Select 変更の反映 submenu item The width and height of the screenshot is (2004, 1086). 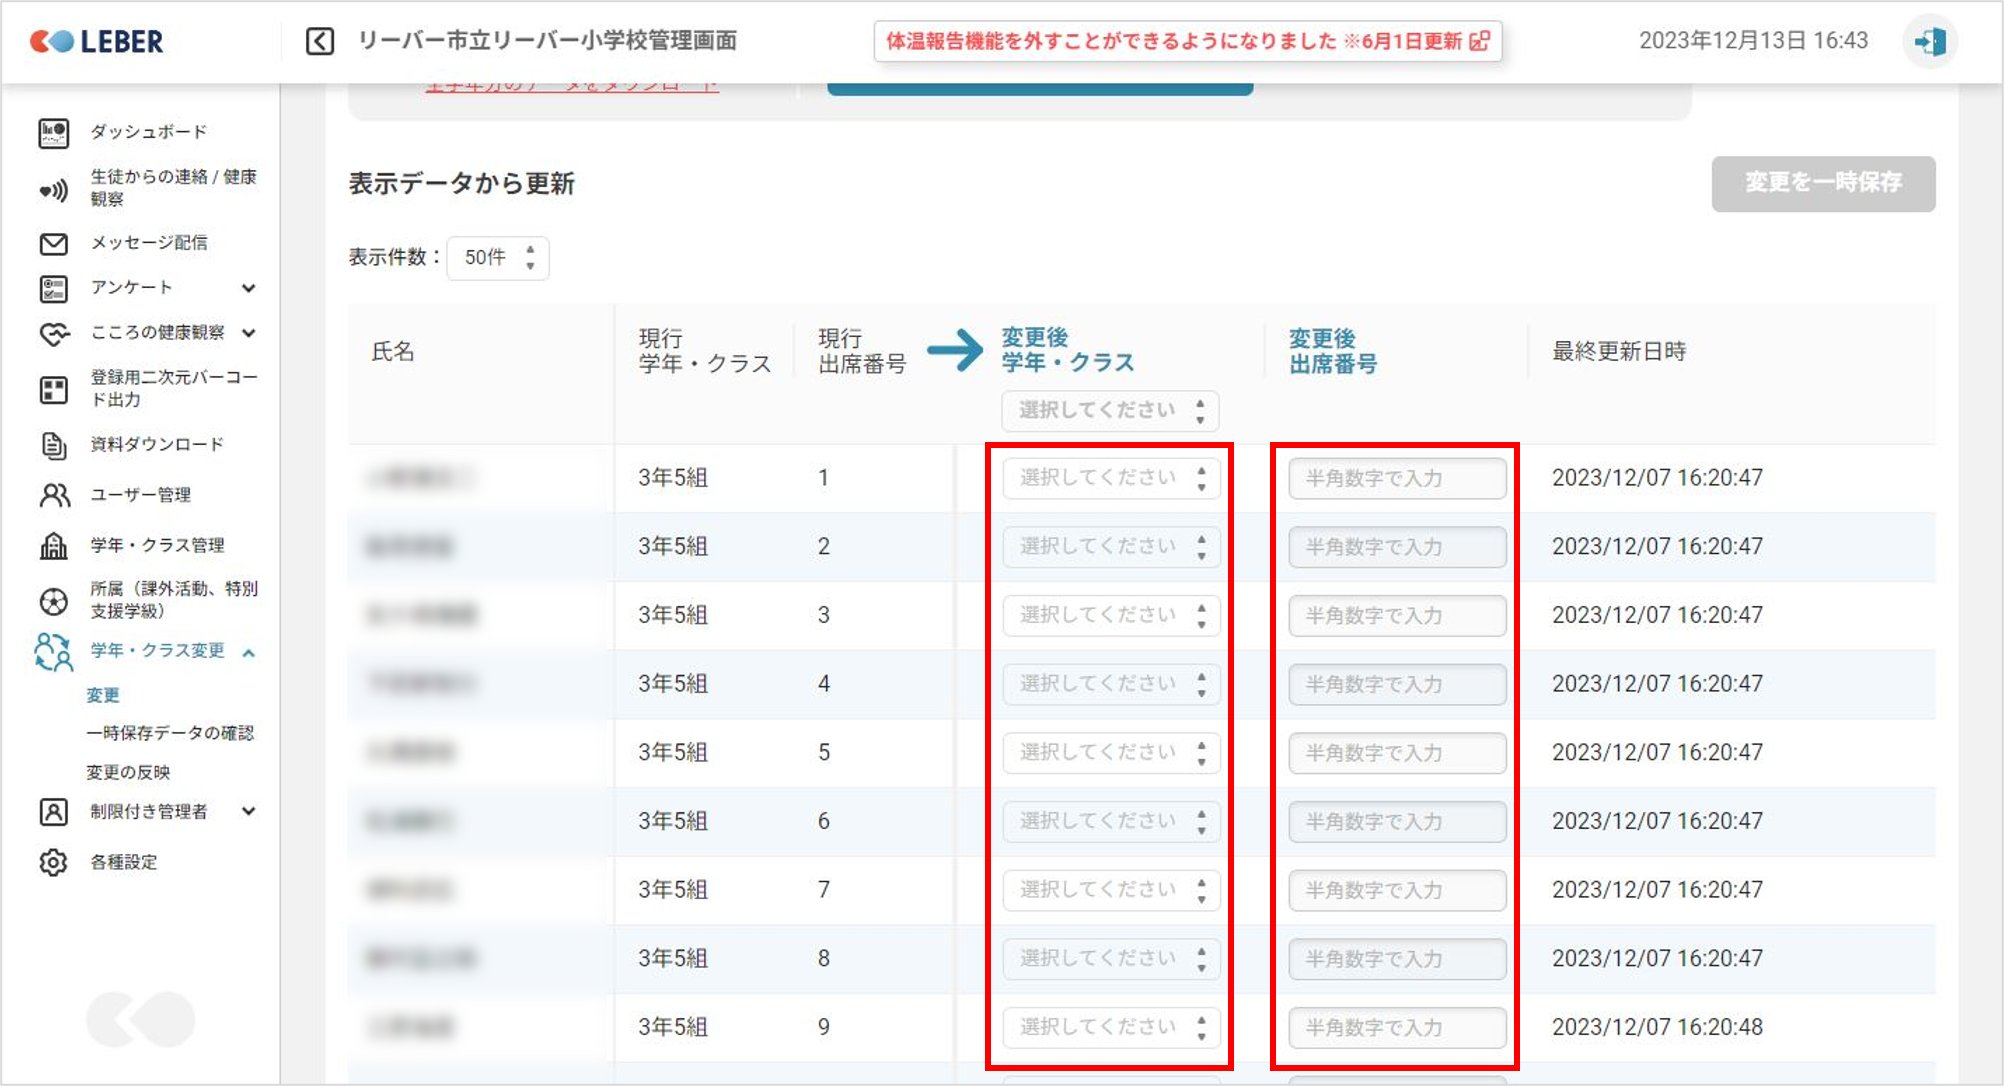(128, 772)
